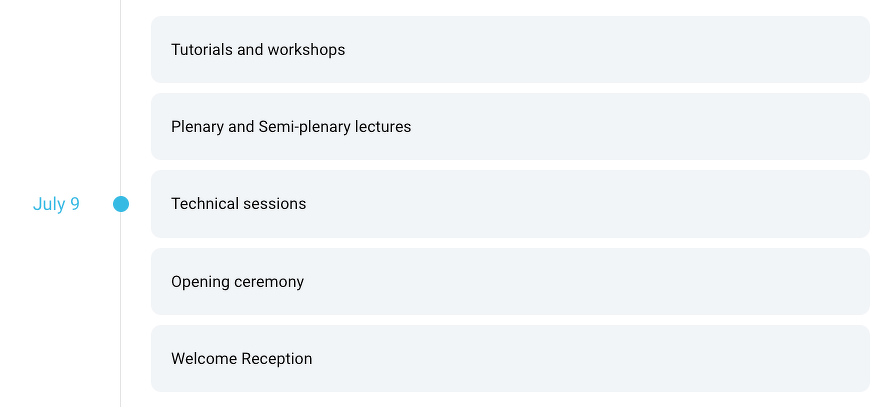Open Plenary and Semi-plenary lectures card
Image resolution: width=886 pixels, height=407 pixels.
(510, 127)
